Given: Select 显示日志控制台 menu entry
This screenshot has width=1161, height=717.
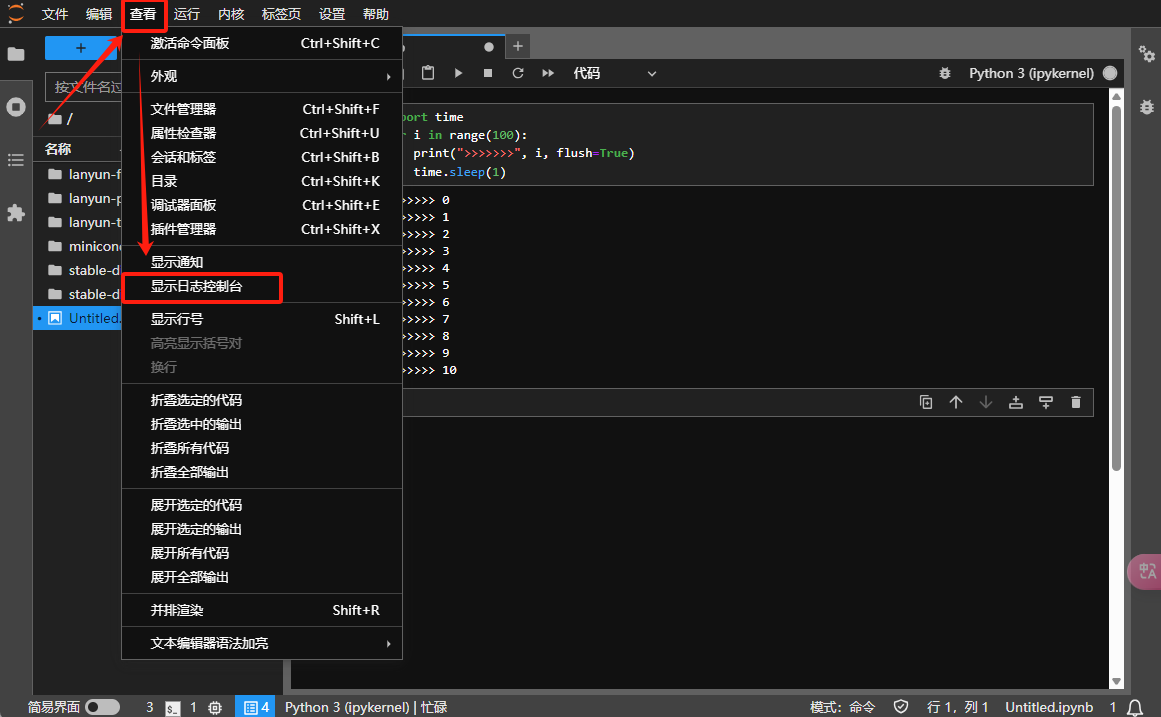Looking at the screenshot, I should point(197,286).
